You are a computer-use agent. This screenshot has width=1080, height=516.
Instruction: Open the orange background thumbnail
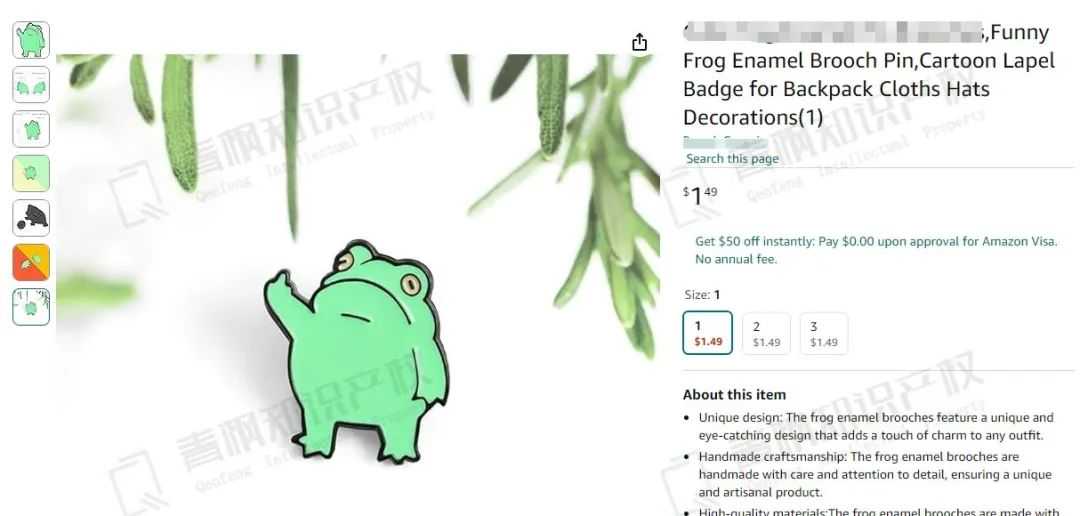pyautogui.click(x=31, y=262)
